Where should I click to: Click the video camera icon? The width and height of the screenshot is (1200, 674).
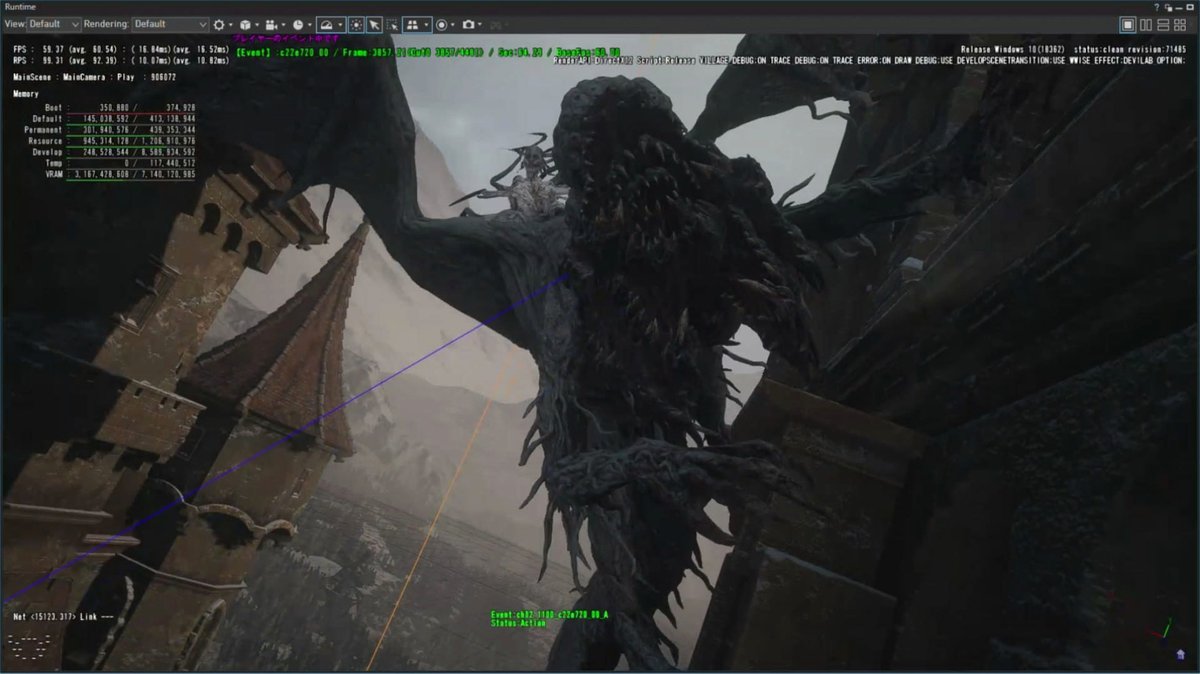click(270, 24)
